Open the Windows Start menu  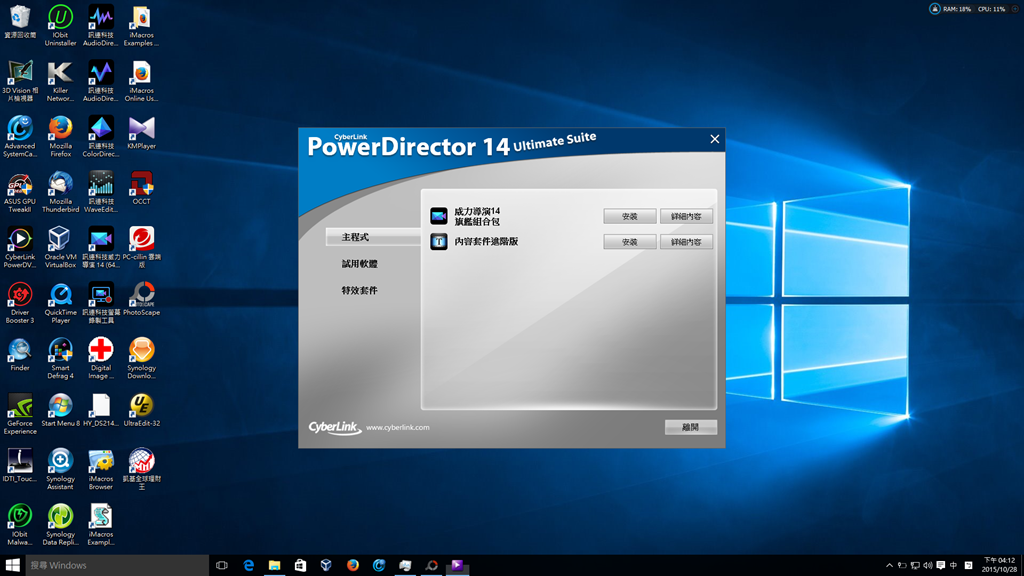[x=12, y=566]
